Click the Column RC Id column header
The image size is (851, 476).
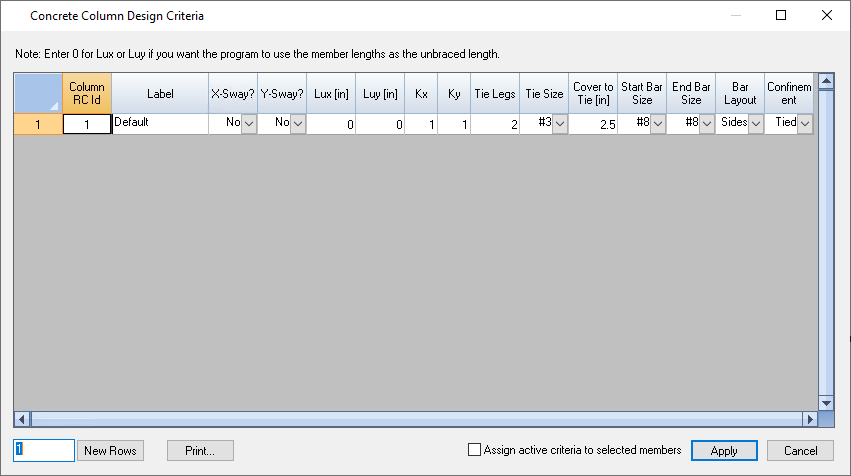[x=87, y=93]
